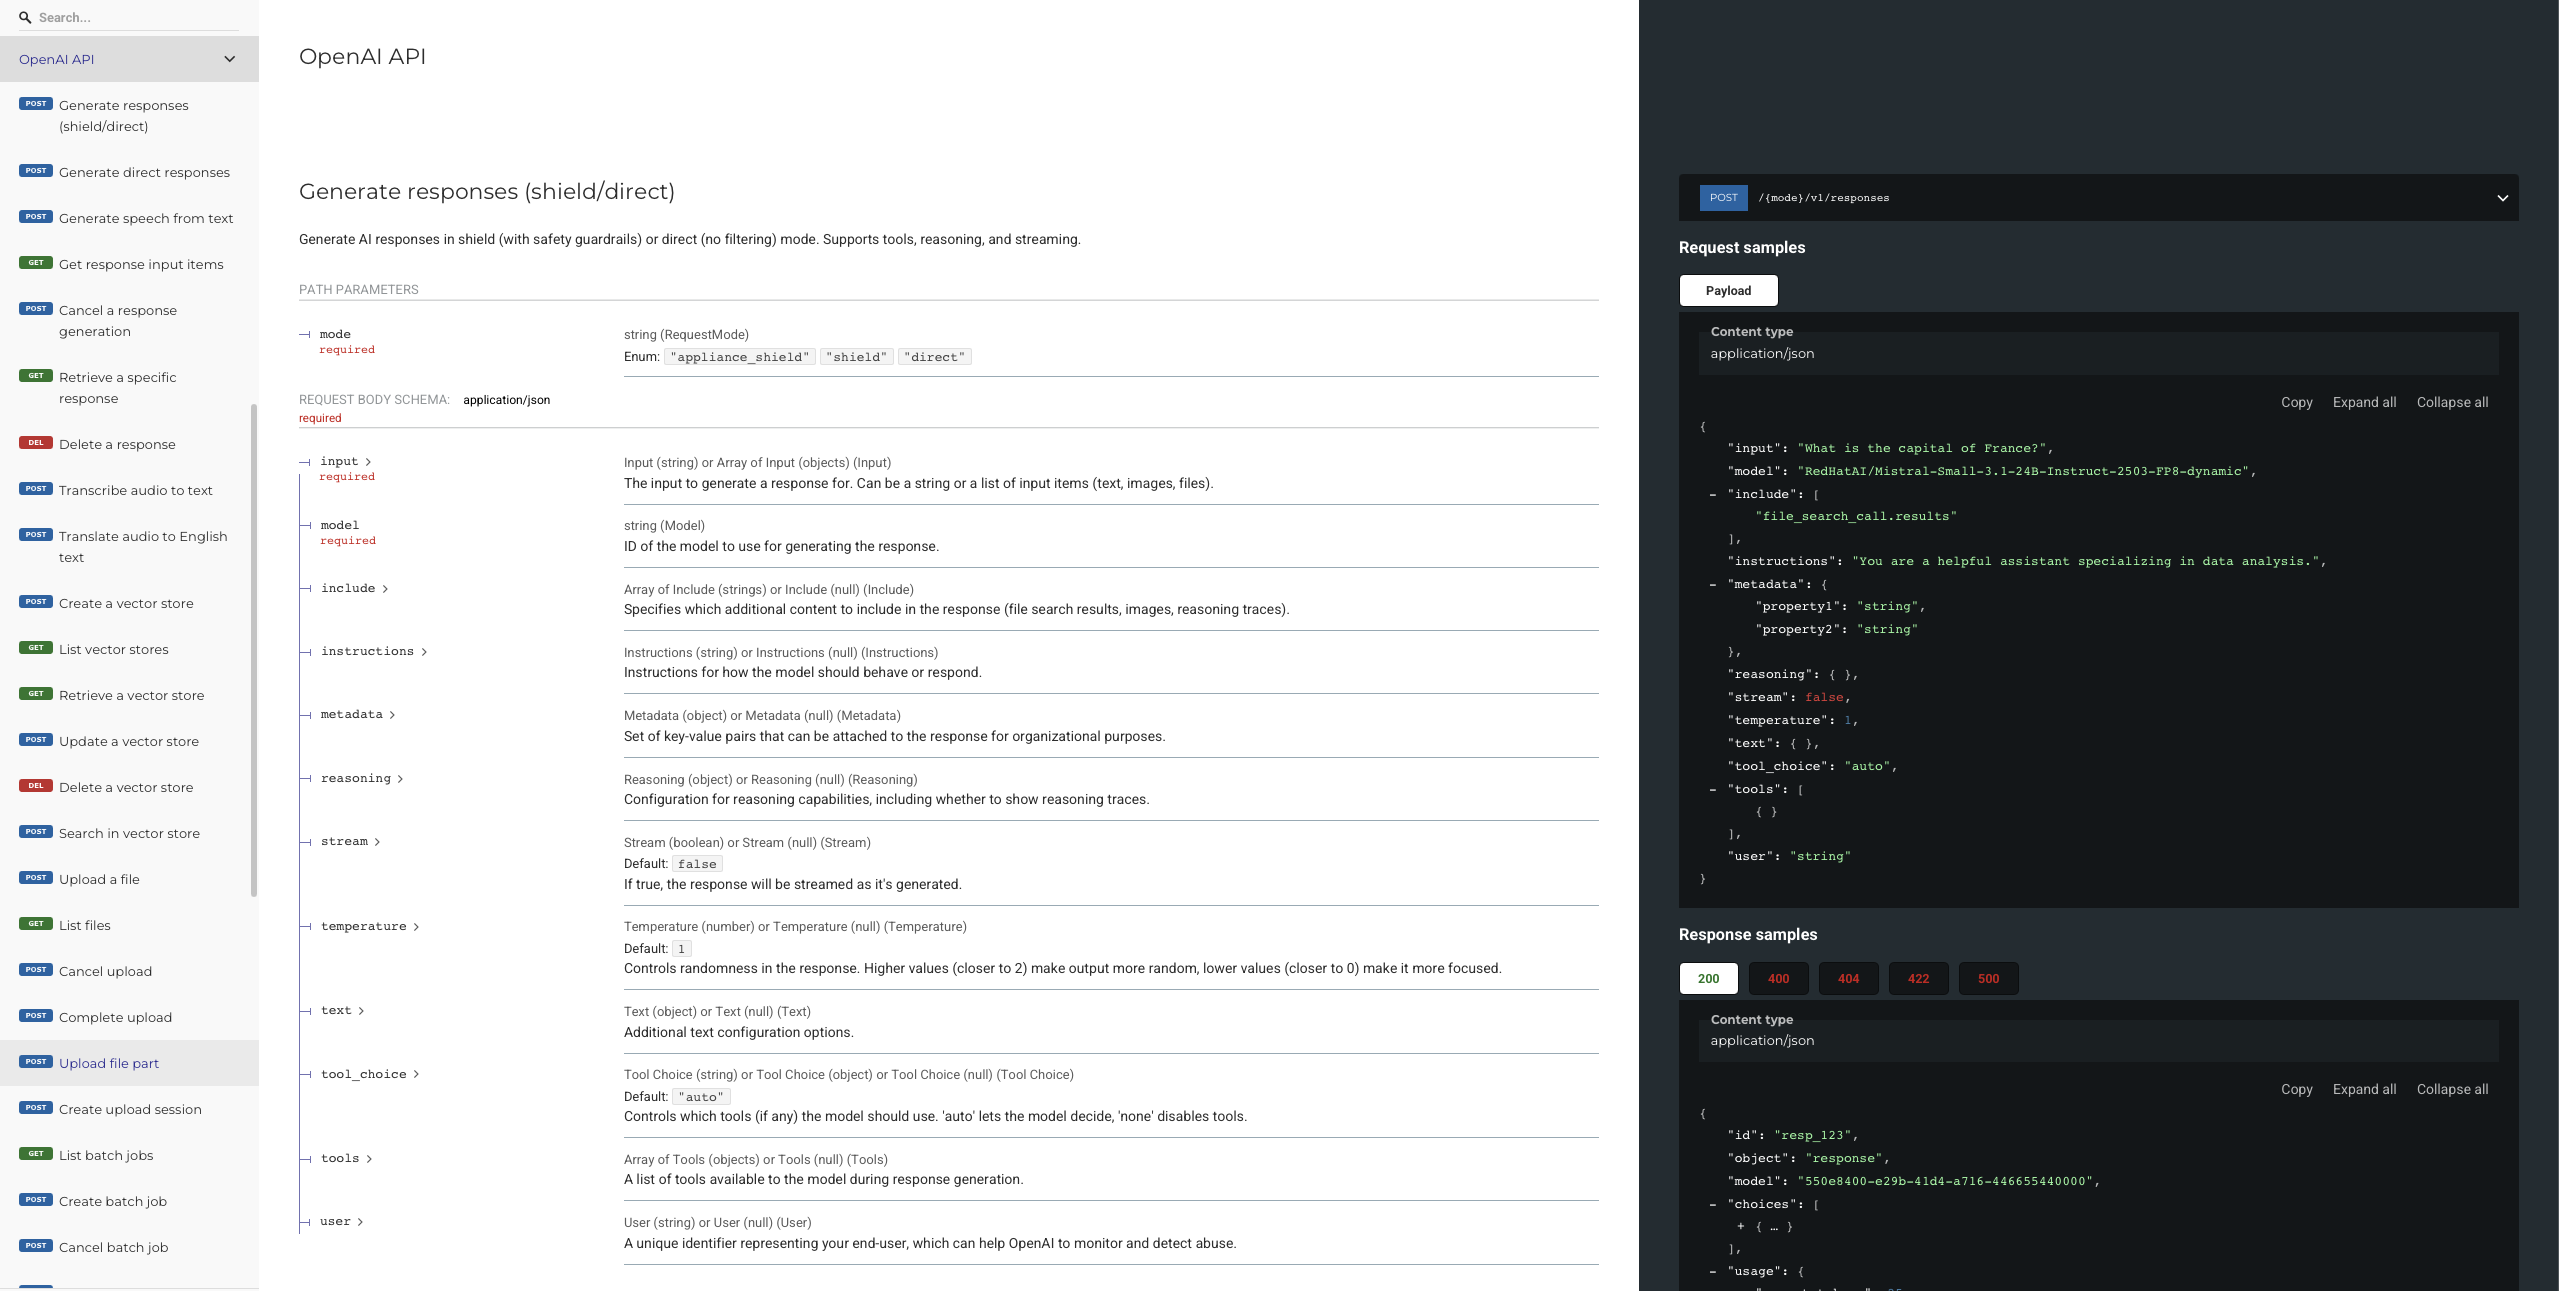Image resolution: width=2559 pixels, height=1291 pixels.
Task: Click the GET badge next to List files
Action: point(36,924)
